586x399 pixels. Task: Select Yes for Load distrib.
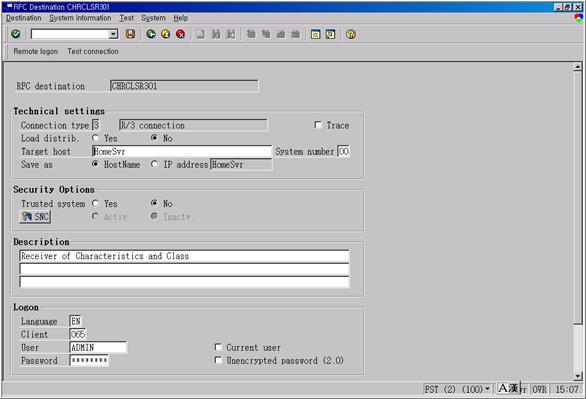coord(95,138)
